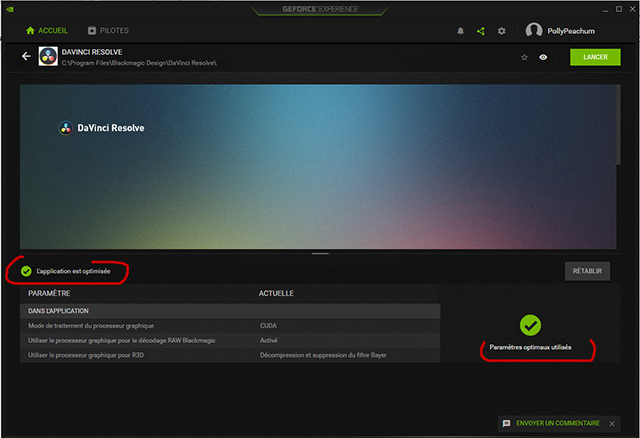Click the RÉTABLIR button

click(587, 271)
